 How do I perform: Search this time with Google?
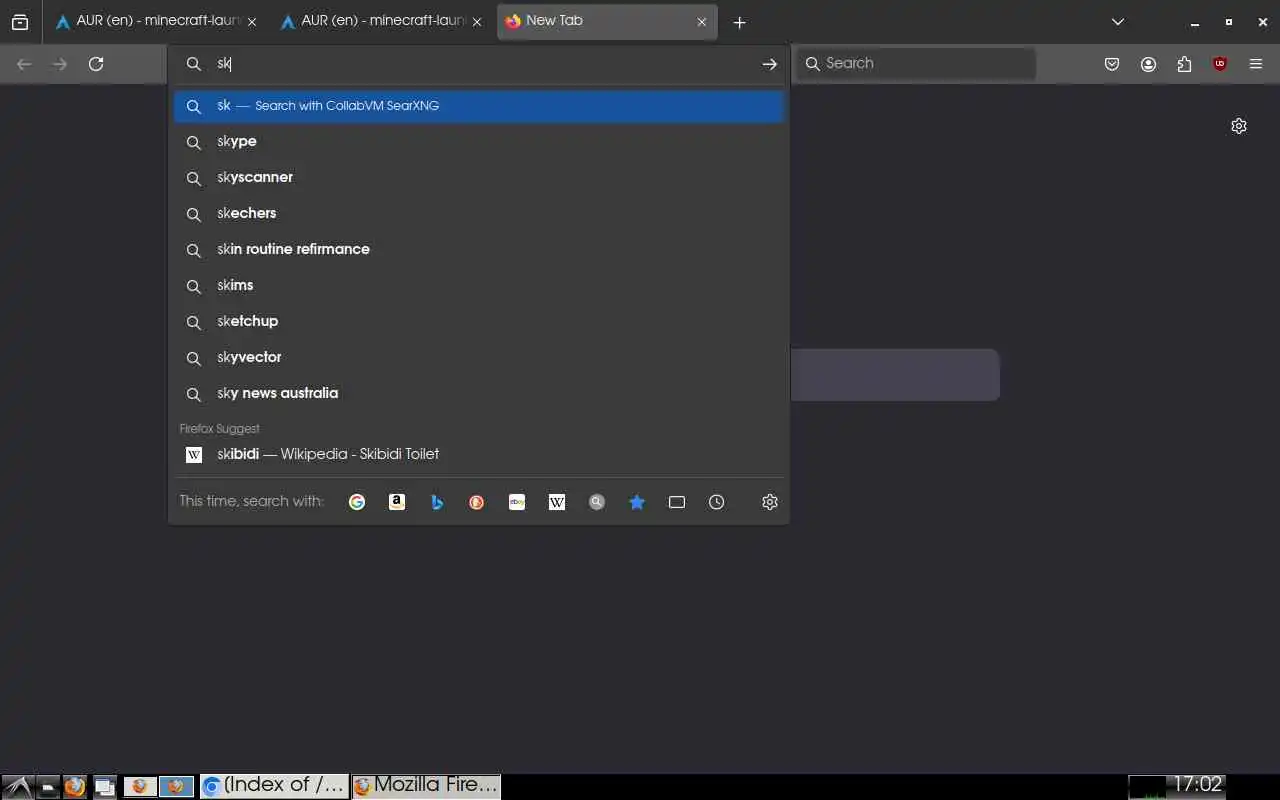click(357, 502)
